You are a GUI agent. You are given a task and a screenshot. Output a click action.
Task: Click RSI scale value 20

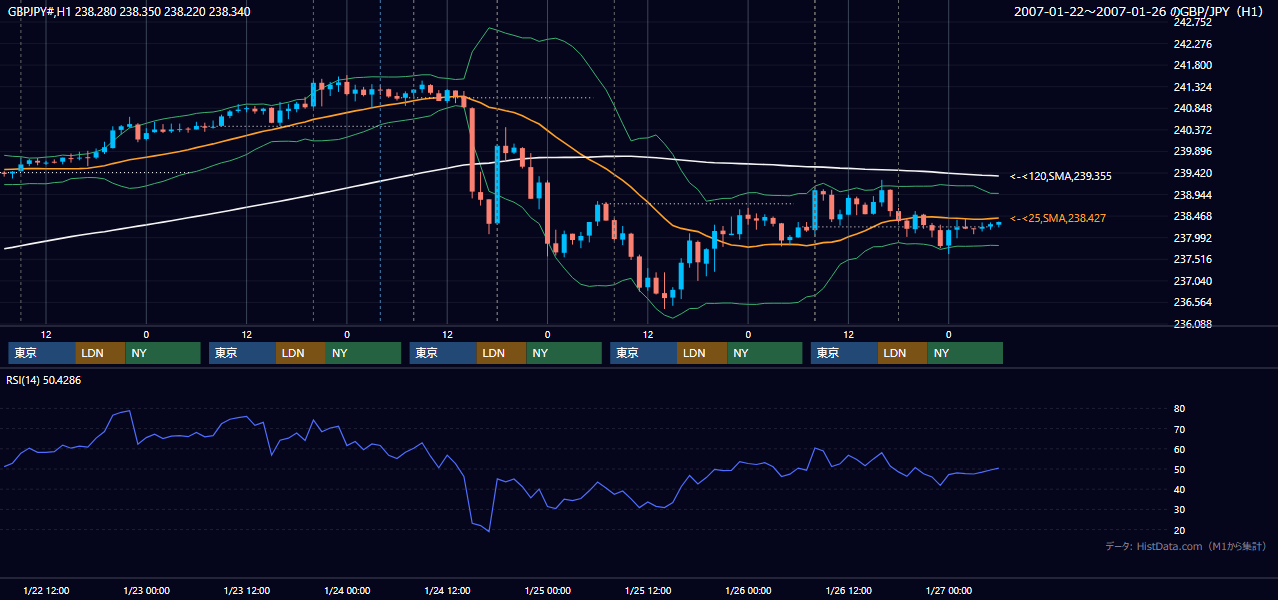click(1179, 530)
